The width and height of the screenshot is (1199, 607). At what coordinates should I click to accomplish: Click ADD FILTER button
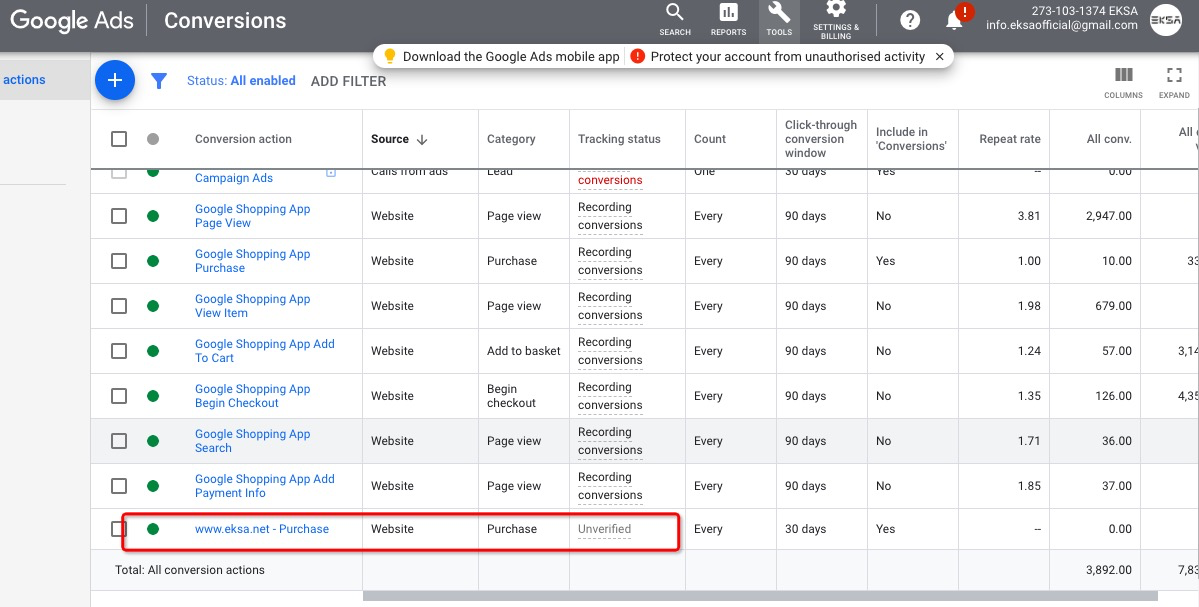(348, 81)
